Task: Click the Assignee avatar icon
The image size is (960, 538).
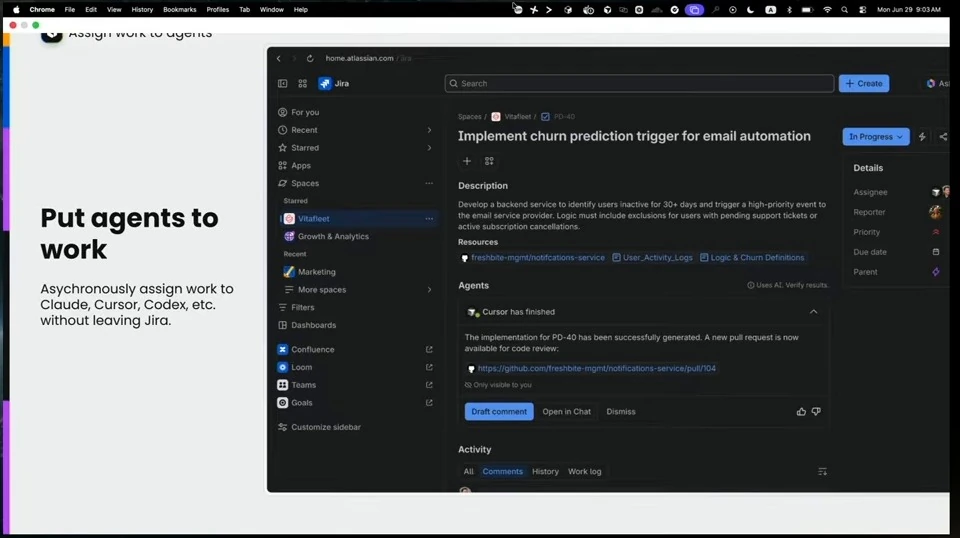Action: click(x=936, y=192)
